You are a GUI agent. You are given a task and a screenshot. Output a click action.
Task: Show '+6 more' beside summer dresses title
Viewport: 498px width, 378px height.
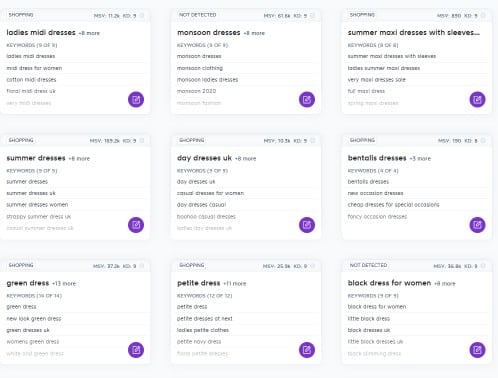coord(79,159)
